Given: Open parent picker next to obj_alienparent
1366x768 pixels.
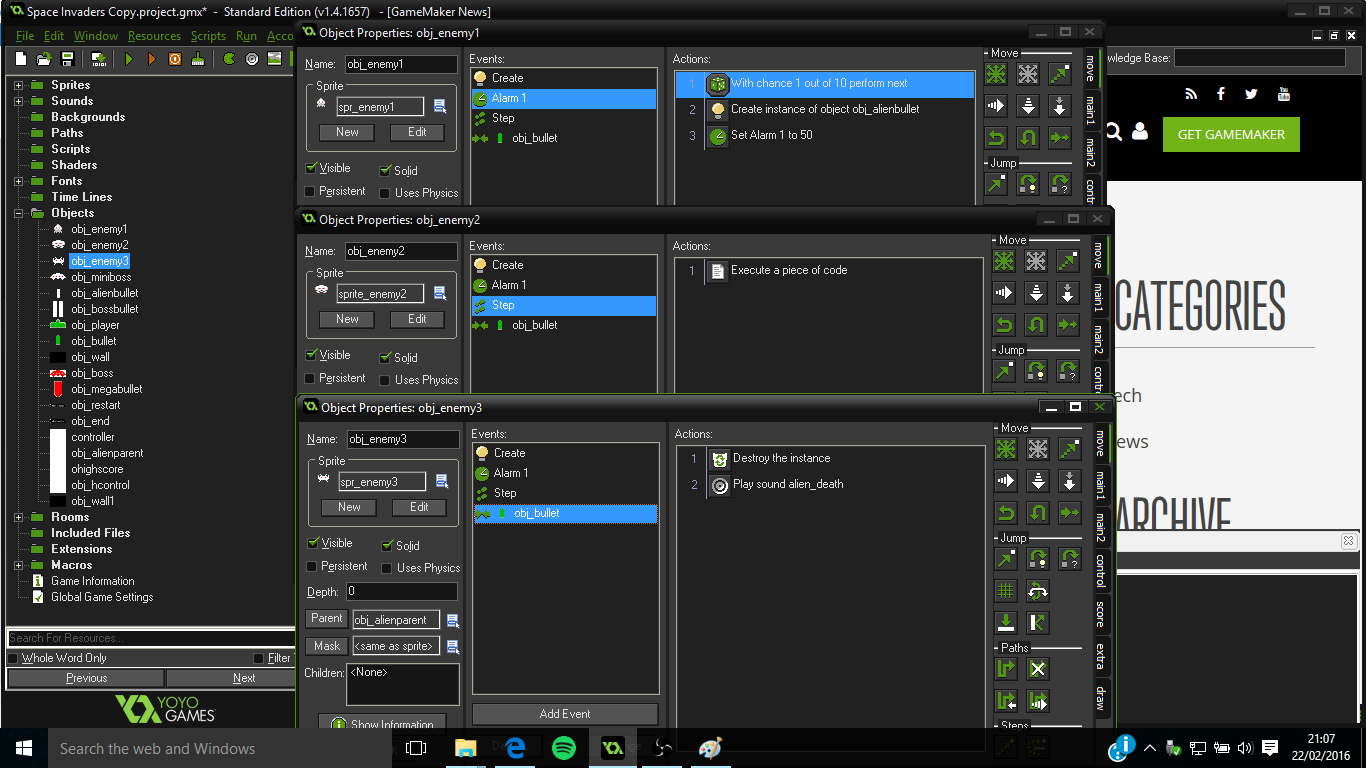Looking at the screenshot, I should pos(453,620).
